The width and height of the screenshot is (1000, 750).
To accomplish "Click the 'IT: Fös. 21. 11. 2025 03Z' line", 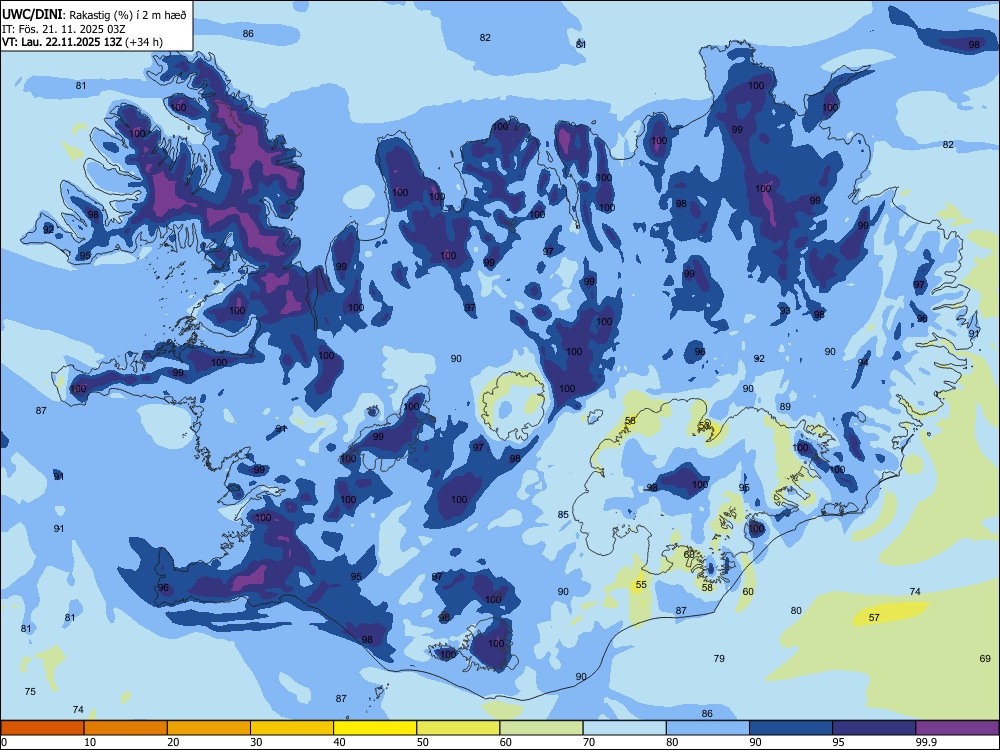I will pos(64,29).
